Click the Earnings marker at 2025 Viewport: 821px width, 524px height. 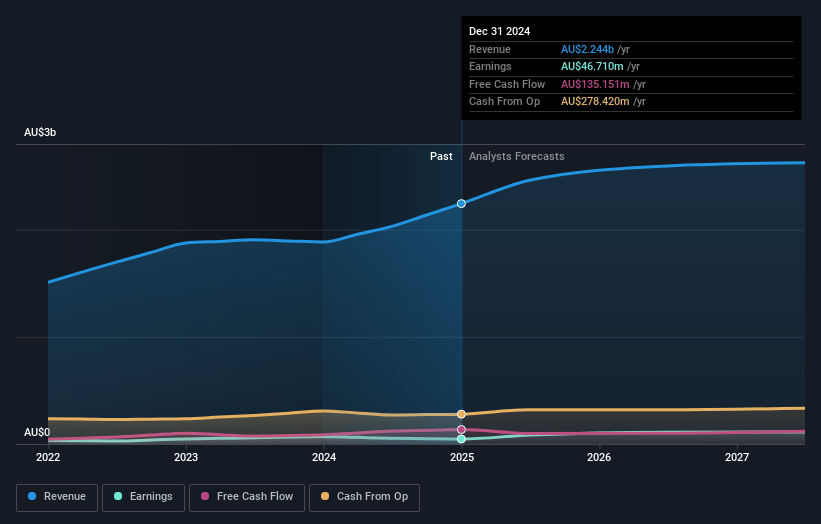(x=461, y=439)
